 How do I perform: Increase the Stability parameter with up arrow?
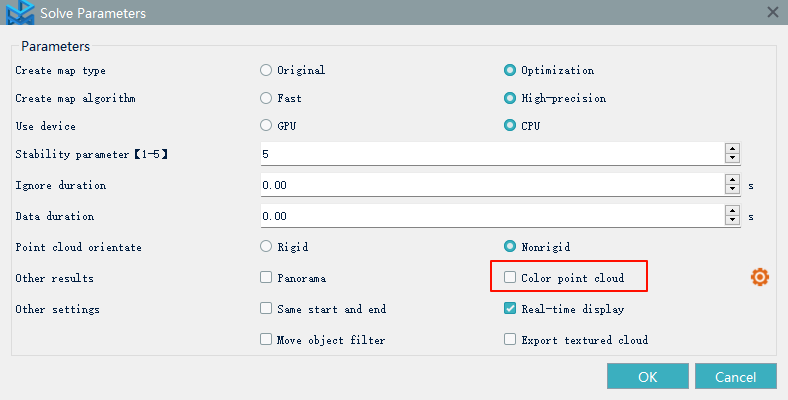[x=732, y=150]
